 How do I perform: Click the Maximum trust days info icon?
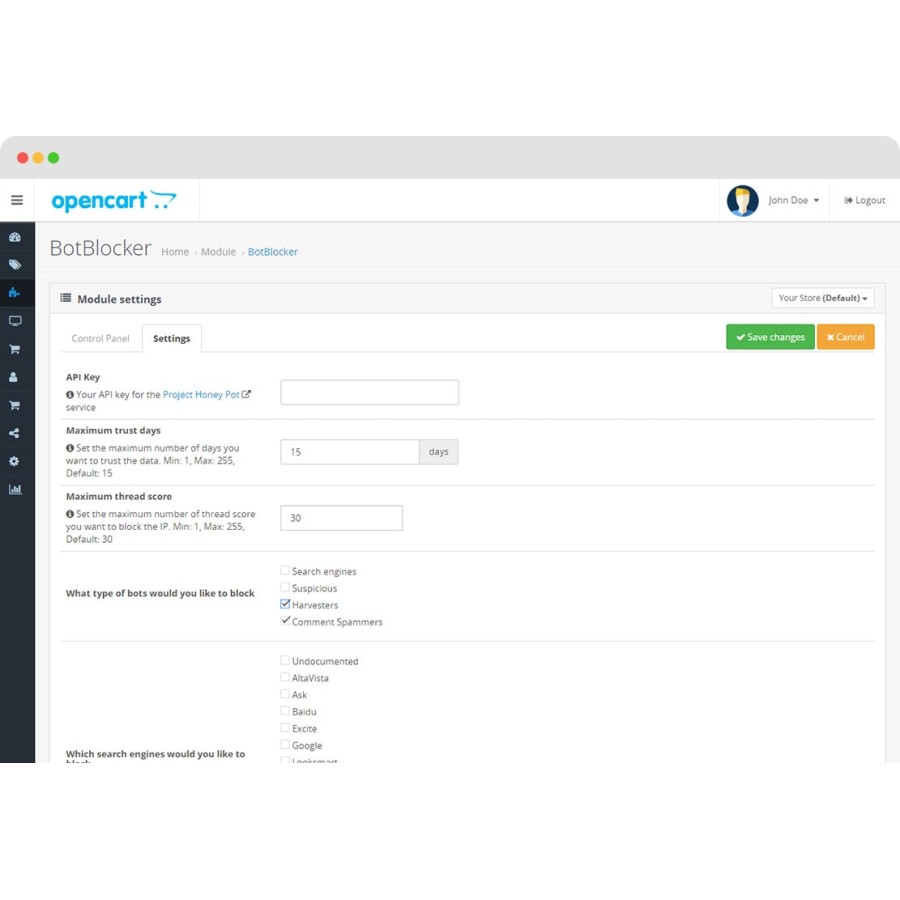70,448
